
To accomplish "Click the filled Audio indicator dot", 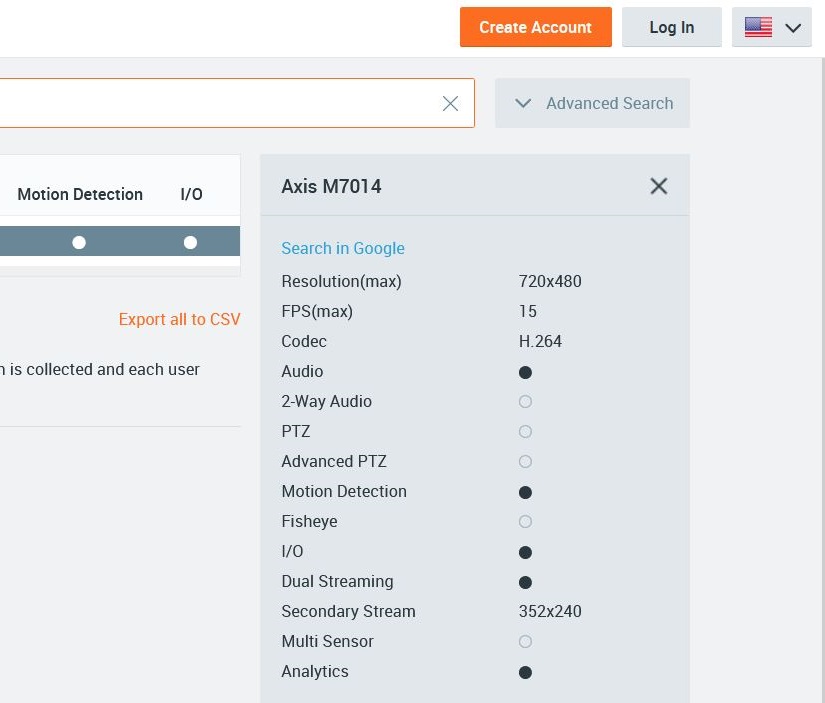I will pyautogui.click(x=525, y=372).
